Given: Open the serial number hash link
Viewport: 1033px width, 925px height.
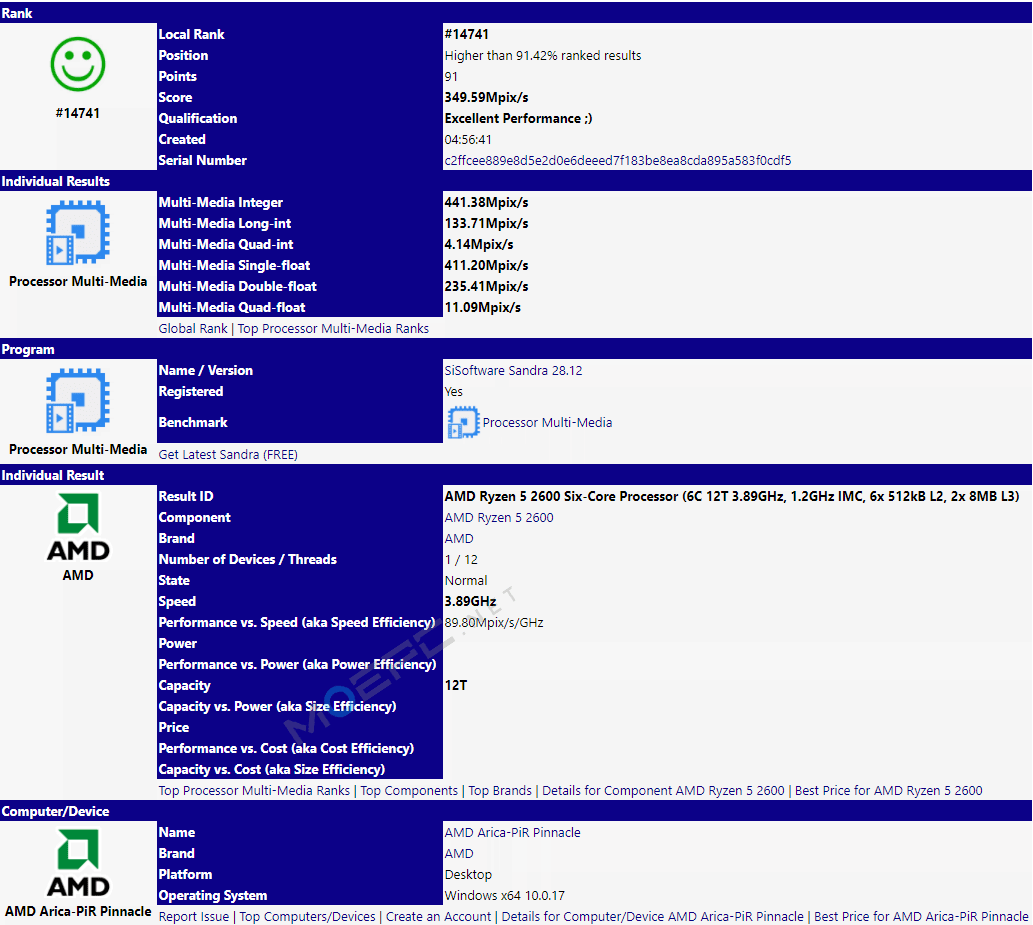Looking at the screenshot, I should tap(617, 160).
